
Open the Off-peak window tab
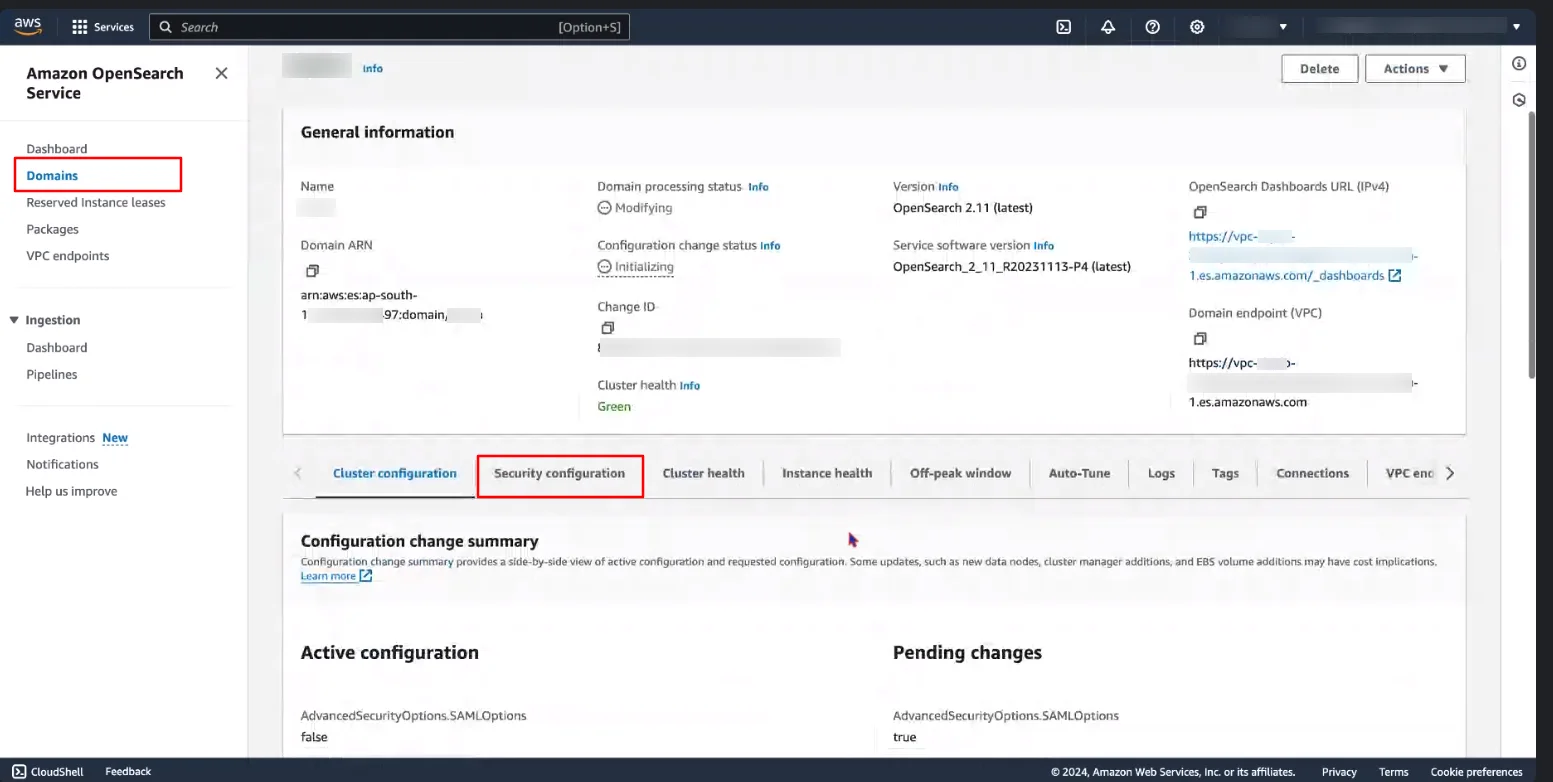click(960, 473)
